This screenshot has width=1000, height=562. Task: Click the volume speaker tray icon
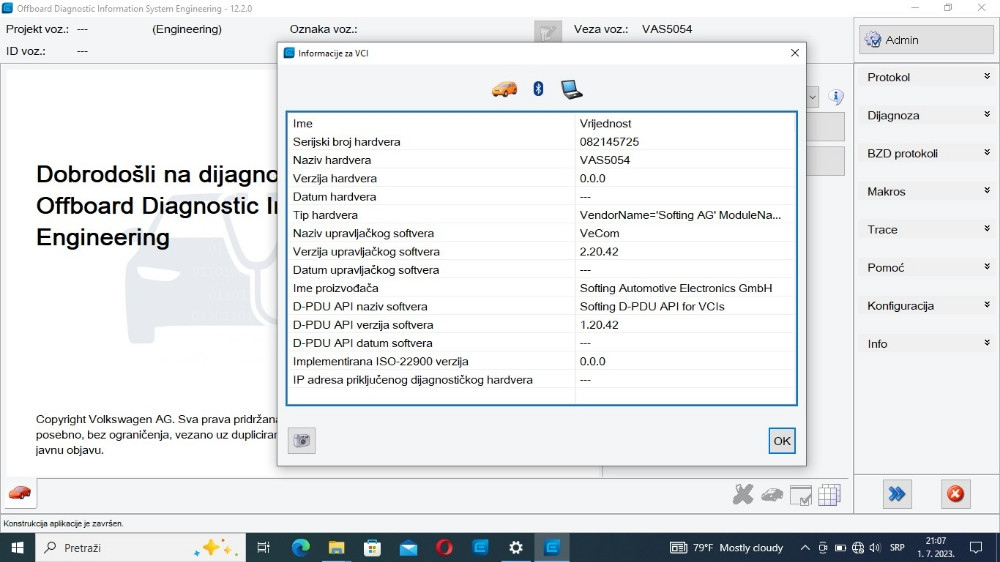[875, 547]
